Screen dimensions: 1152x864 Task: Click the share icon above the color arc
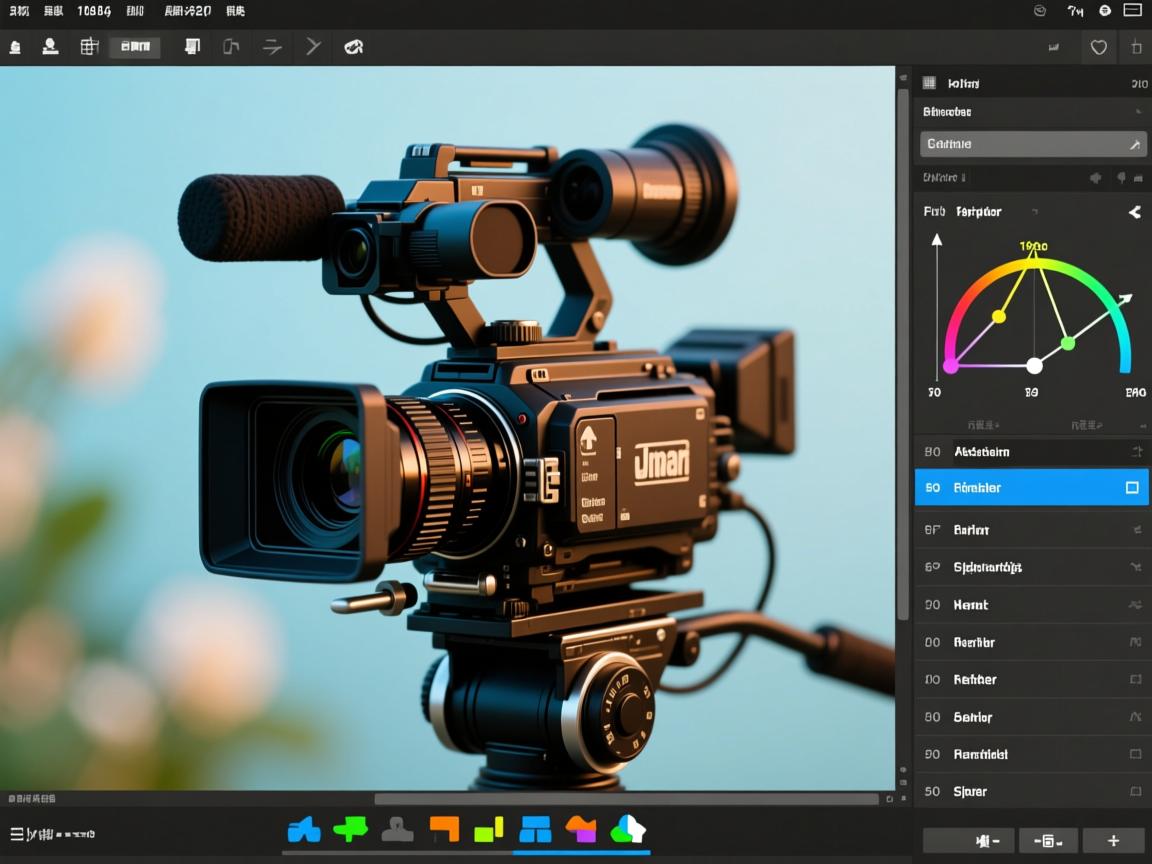click(1134, 212)
